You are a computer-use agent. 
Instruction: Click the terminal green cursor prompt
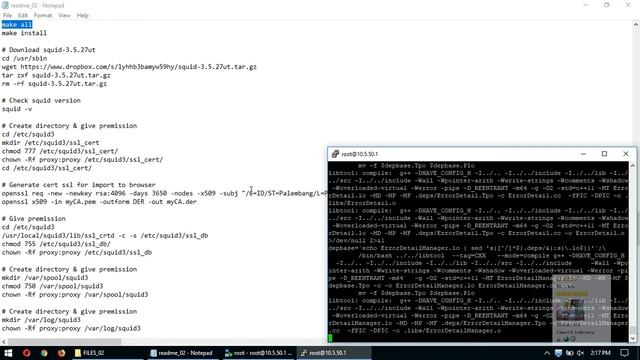coord(331,338)
